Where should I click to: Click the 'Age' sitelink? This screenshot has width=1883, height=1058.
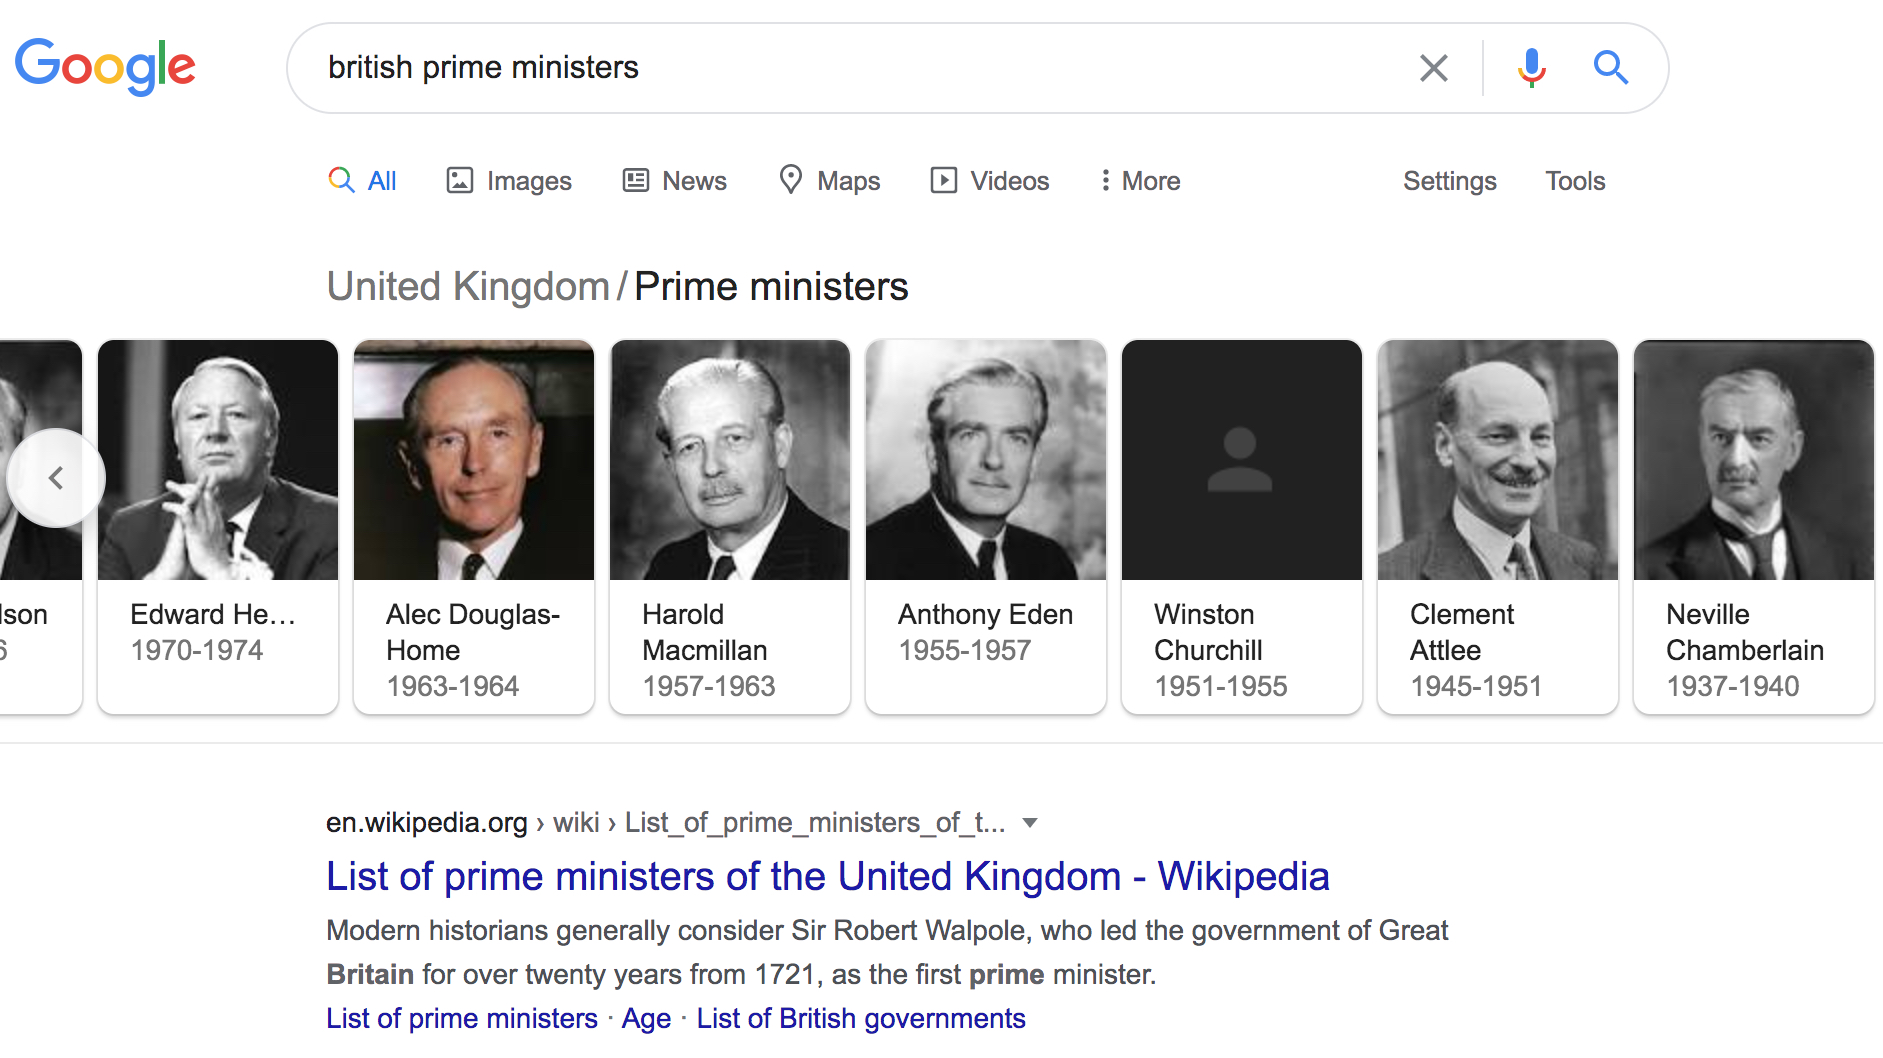646,1018
